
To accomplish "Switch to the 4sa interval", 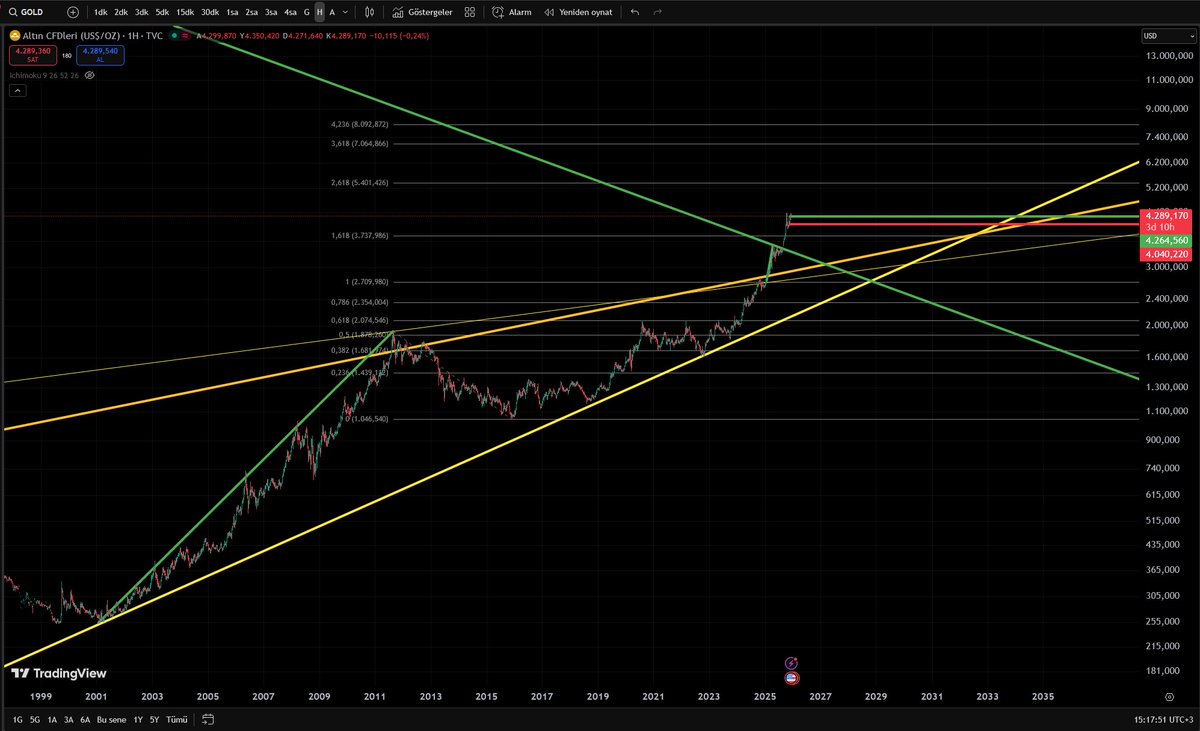I will [x=290, y=13].
